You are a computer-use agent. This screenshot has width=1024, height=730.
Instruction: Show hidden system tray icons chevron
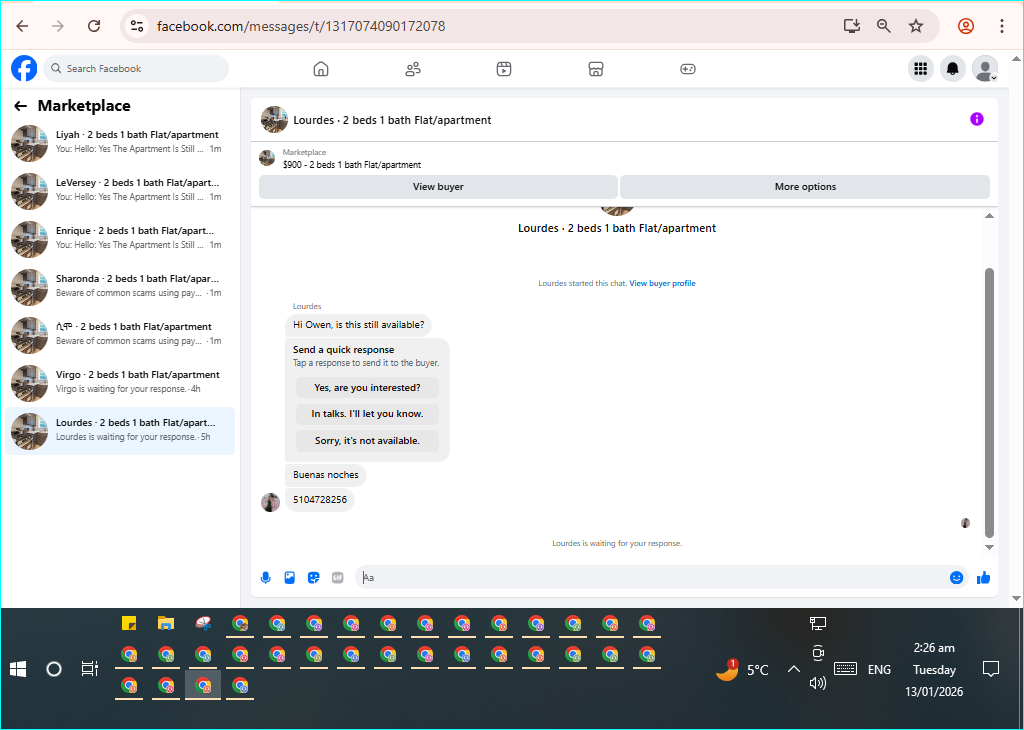click(793, 669)
